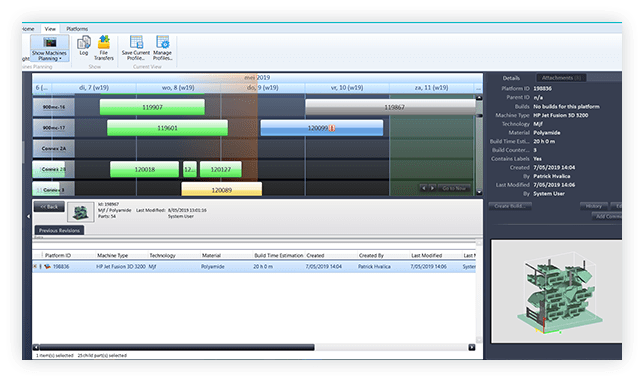Click timeline scroll down arrow
643x382 pixels.
coord(479,192)
